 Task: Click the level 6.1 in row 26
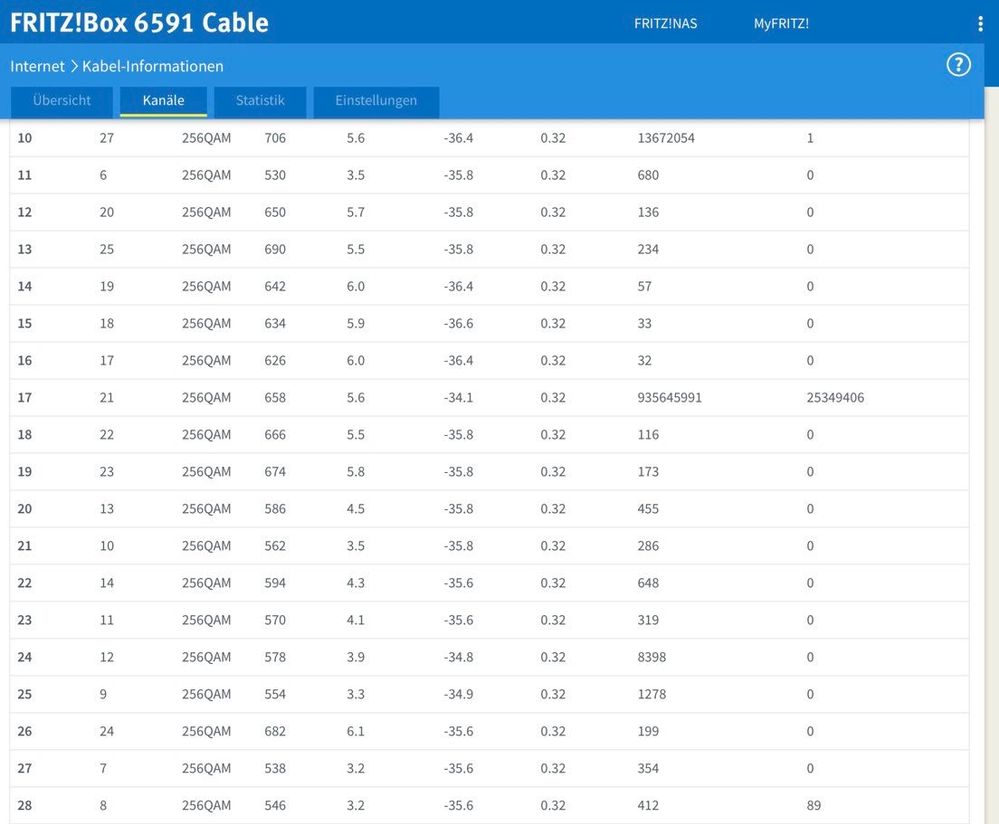356,731
